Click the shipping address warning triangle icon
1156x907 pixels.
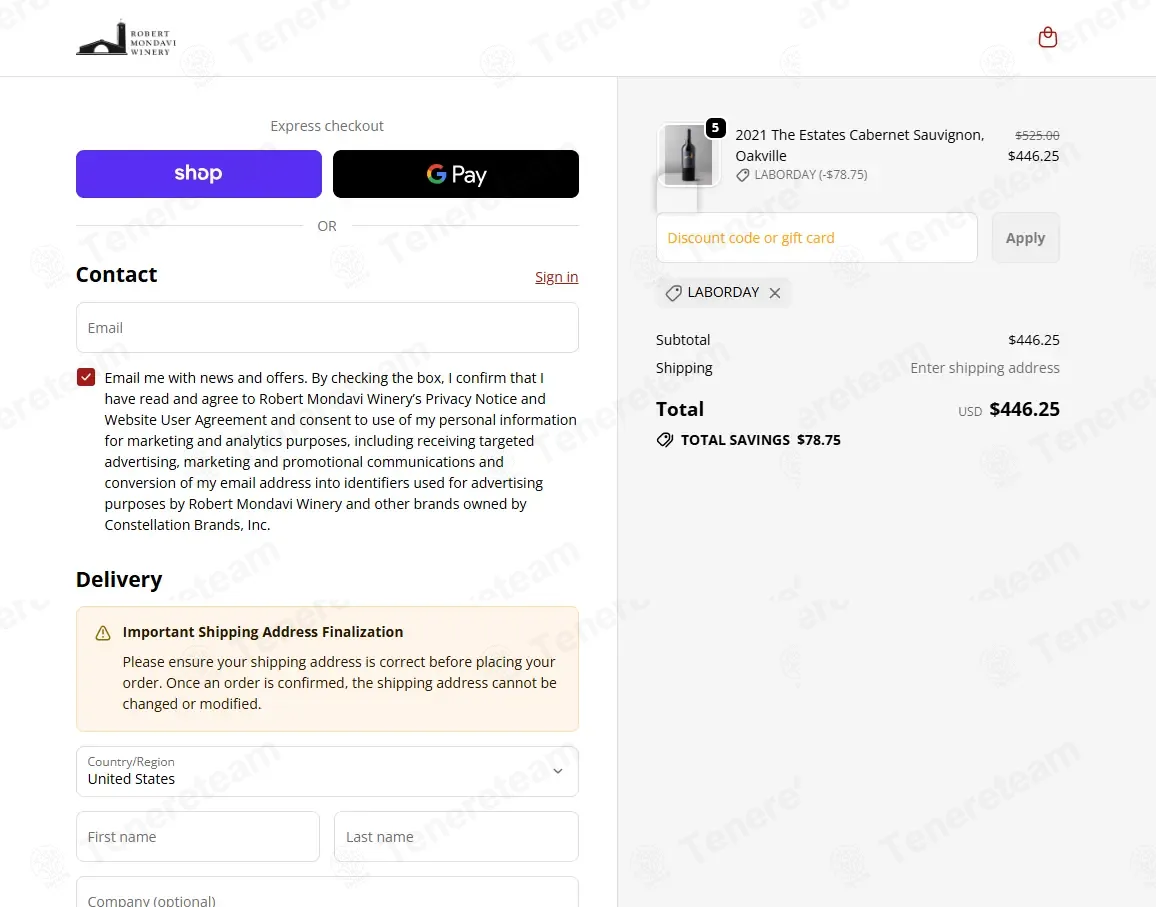tap(103, 633)
